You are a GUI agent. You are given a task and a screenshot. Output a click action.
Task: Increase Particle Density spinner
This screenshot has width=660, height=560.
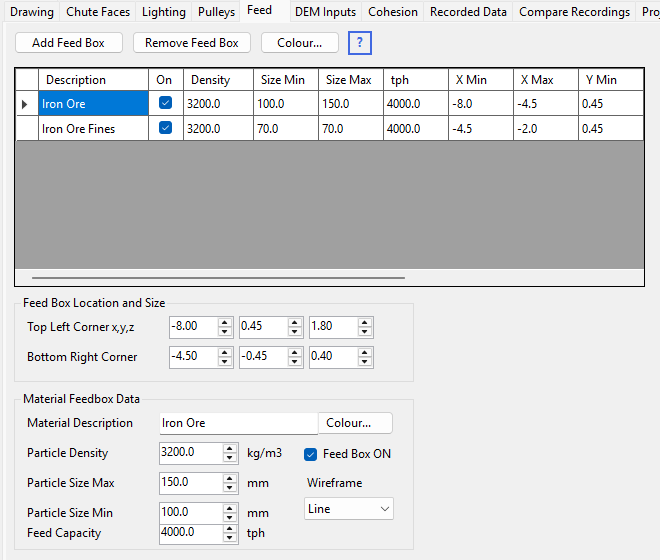[229, 449]
